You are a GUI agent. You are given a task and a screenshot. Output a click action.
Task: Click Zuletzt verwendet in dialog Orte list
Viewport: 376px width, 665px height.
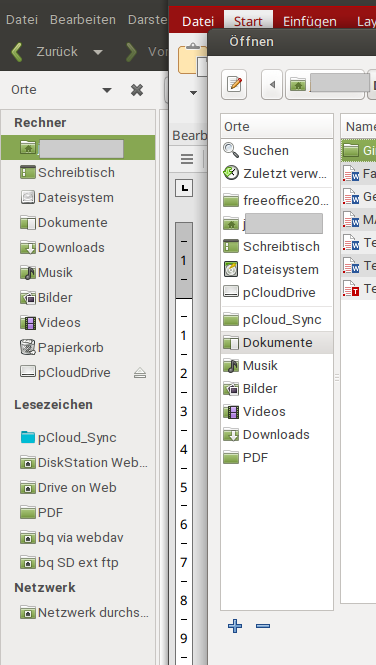click(x=277, y=173)
